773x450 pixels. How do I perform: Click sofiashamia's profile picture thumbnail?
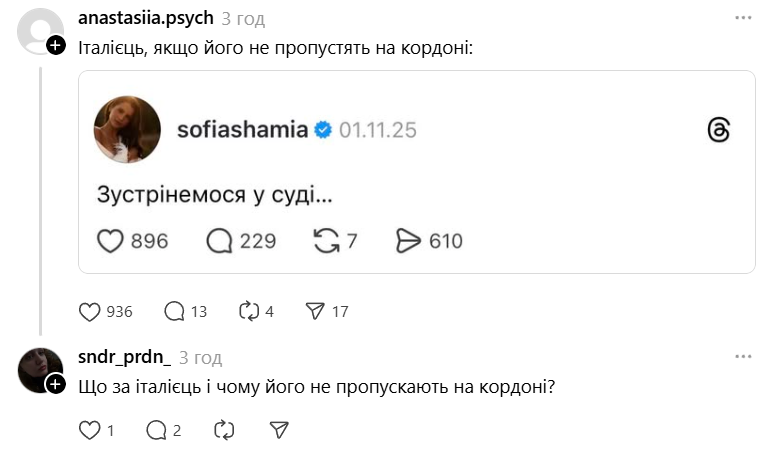click(x=127, y=129)
